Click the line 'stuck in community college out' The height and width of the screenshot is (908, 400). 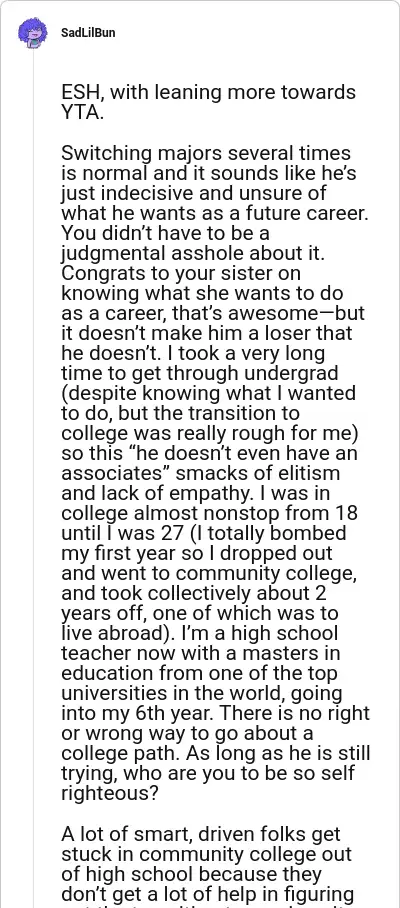(207, 854)
